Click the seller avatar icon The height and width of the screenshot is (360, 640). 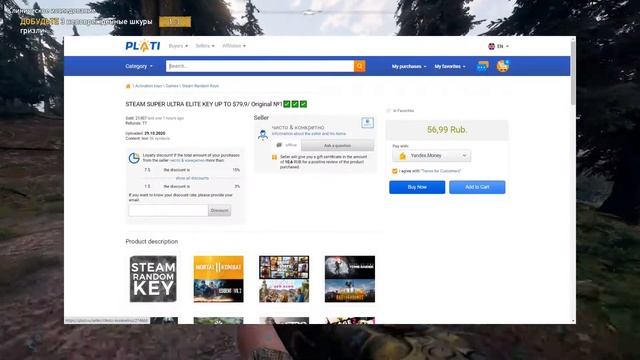point(263,134)
